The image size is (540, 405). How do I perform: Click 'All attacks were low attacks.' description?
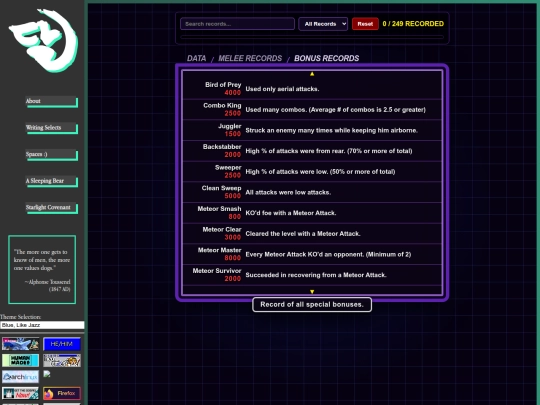[x=288, y=192]
